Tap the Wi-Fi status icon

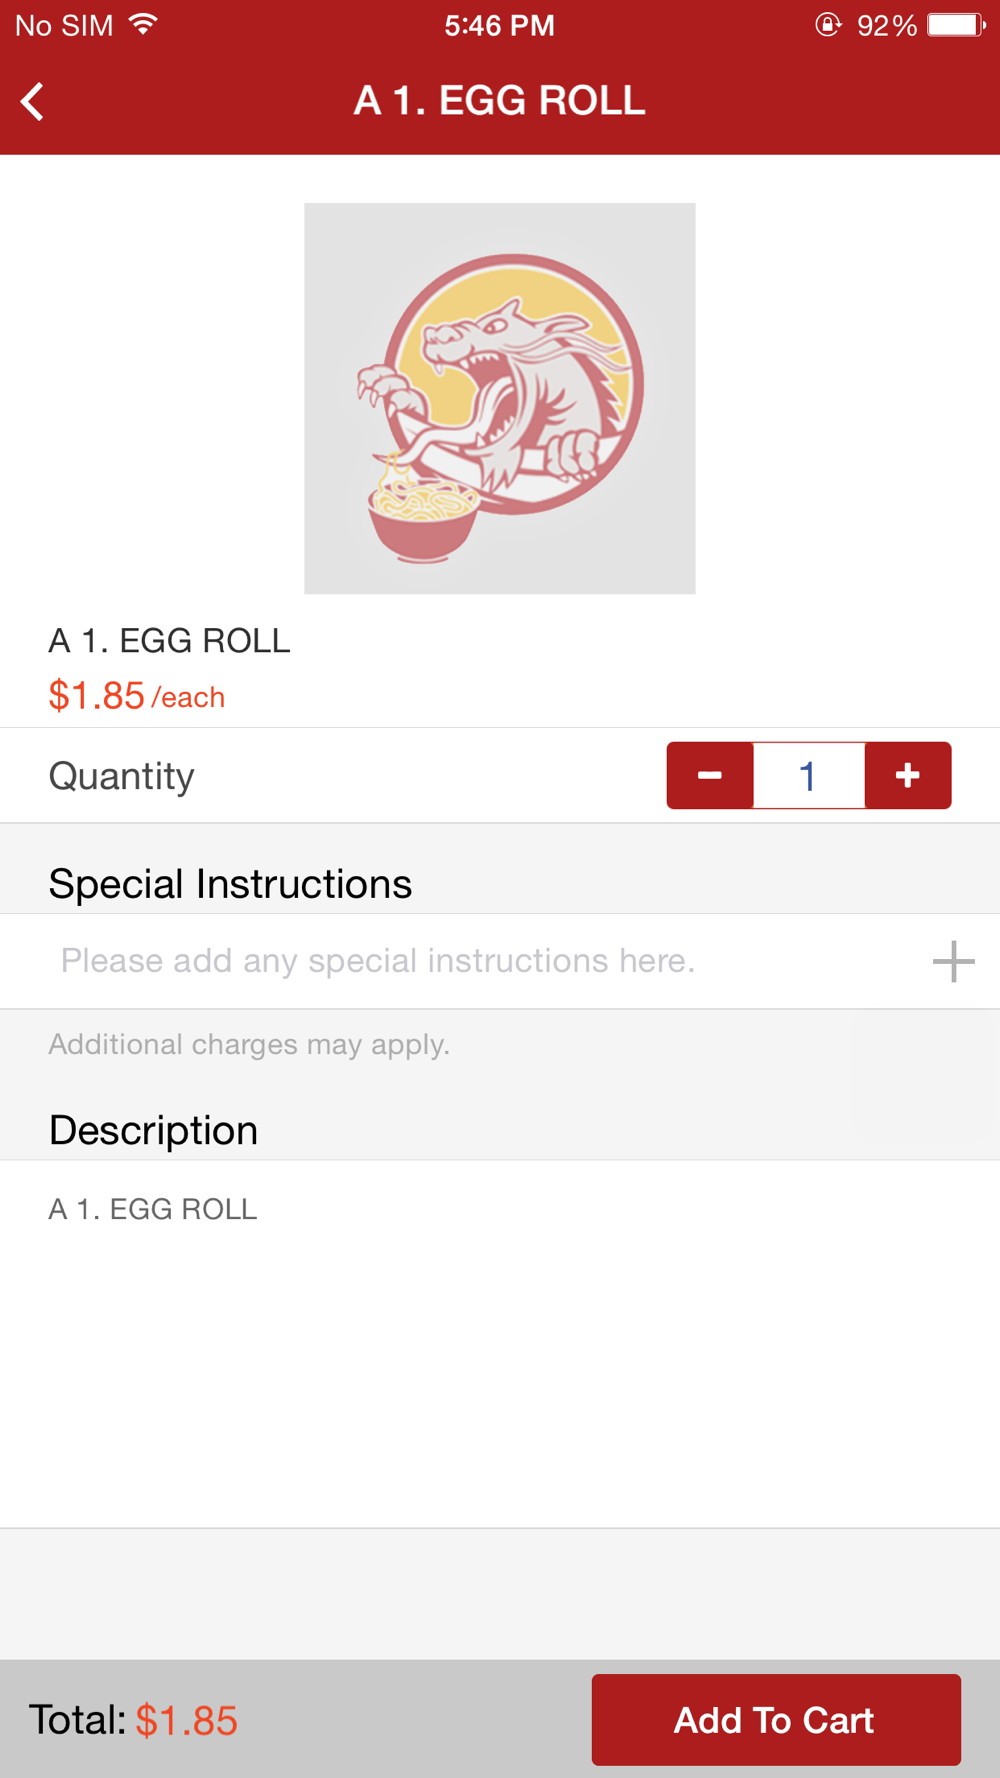(x=143, y=24)
